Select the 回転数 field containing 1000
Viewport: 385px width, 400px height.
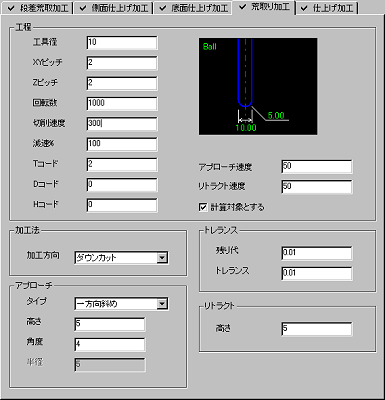[122, 104]
